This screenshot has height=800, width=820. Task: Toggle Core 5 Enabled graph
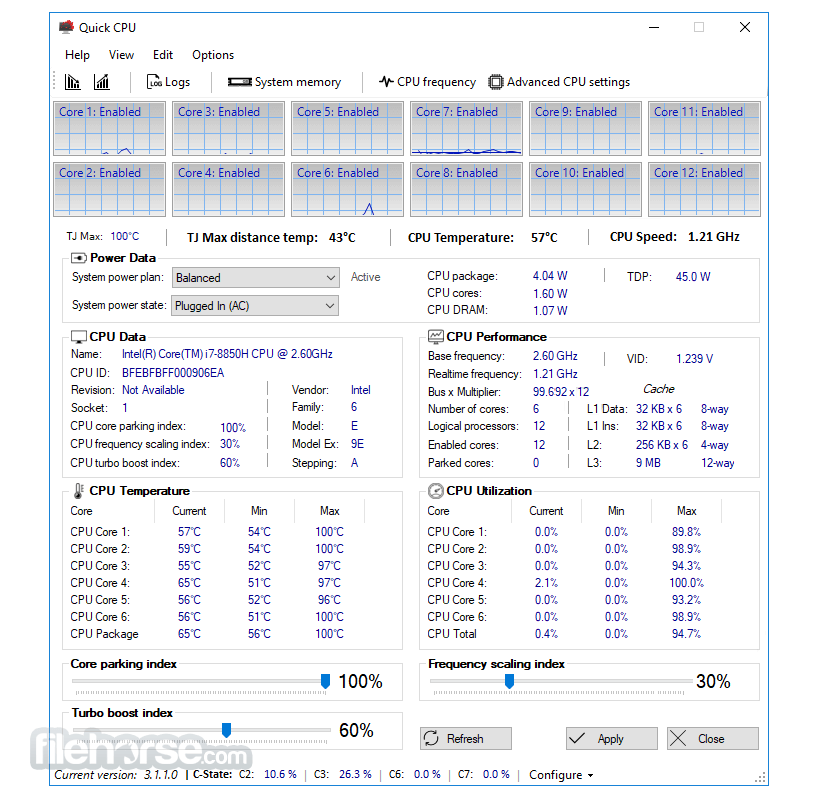(347, 129)
